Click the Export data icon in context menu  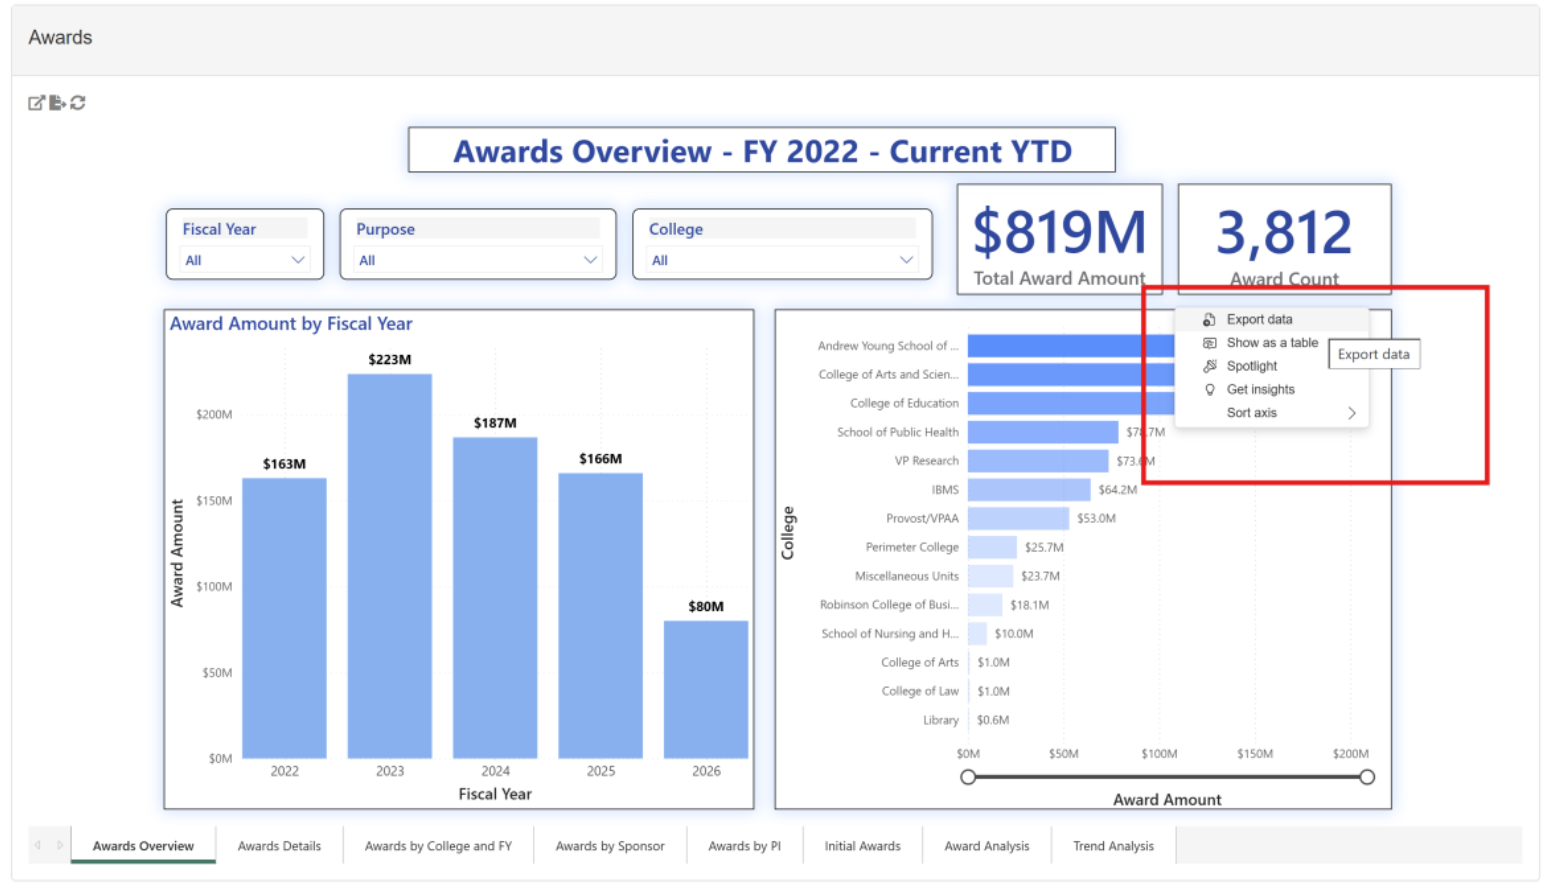pos(1209,320)
